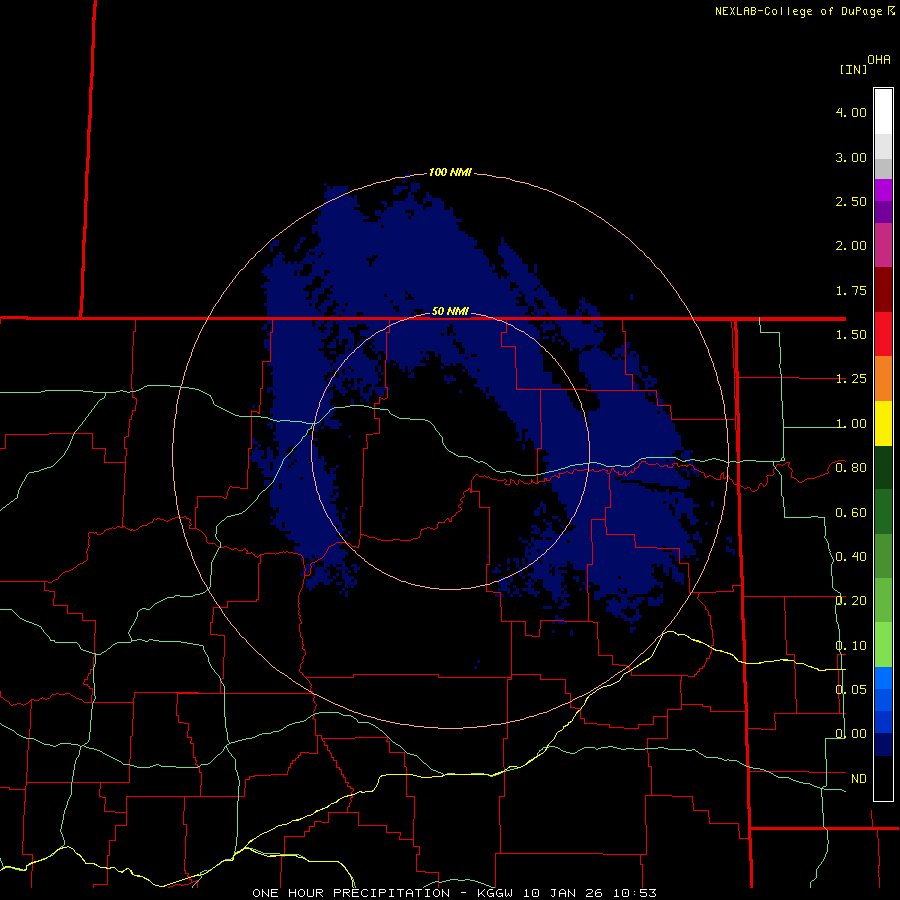Click the 0.00 legend value
The width and height of the screenshot is (900, 900).
tap(851, 734)
